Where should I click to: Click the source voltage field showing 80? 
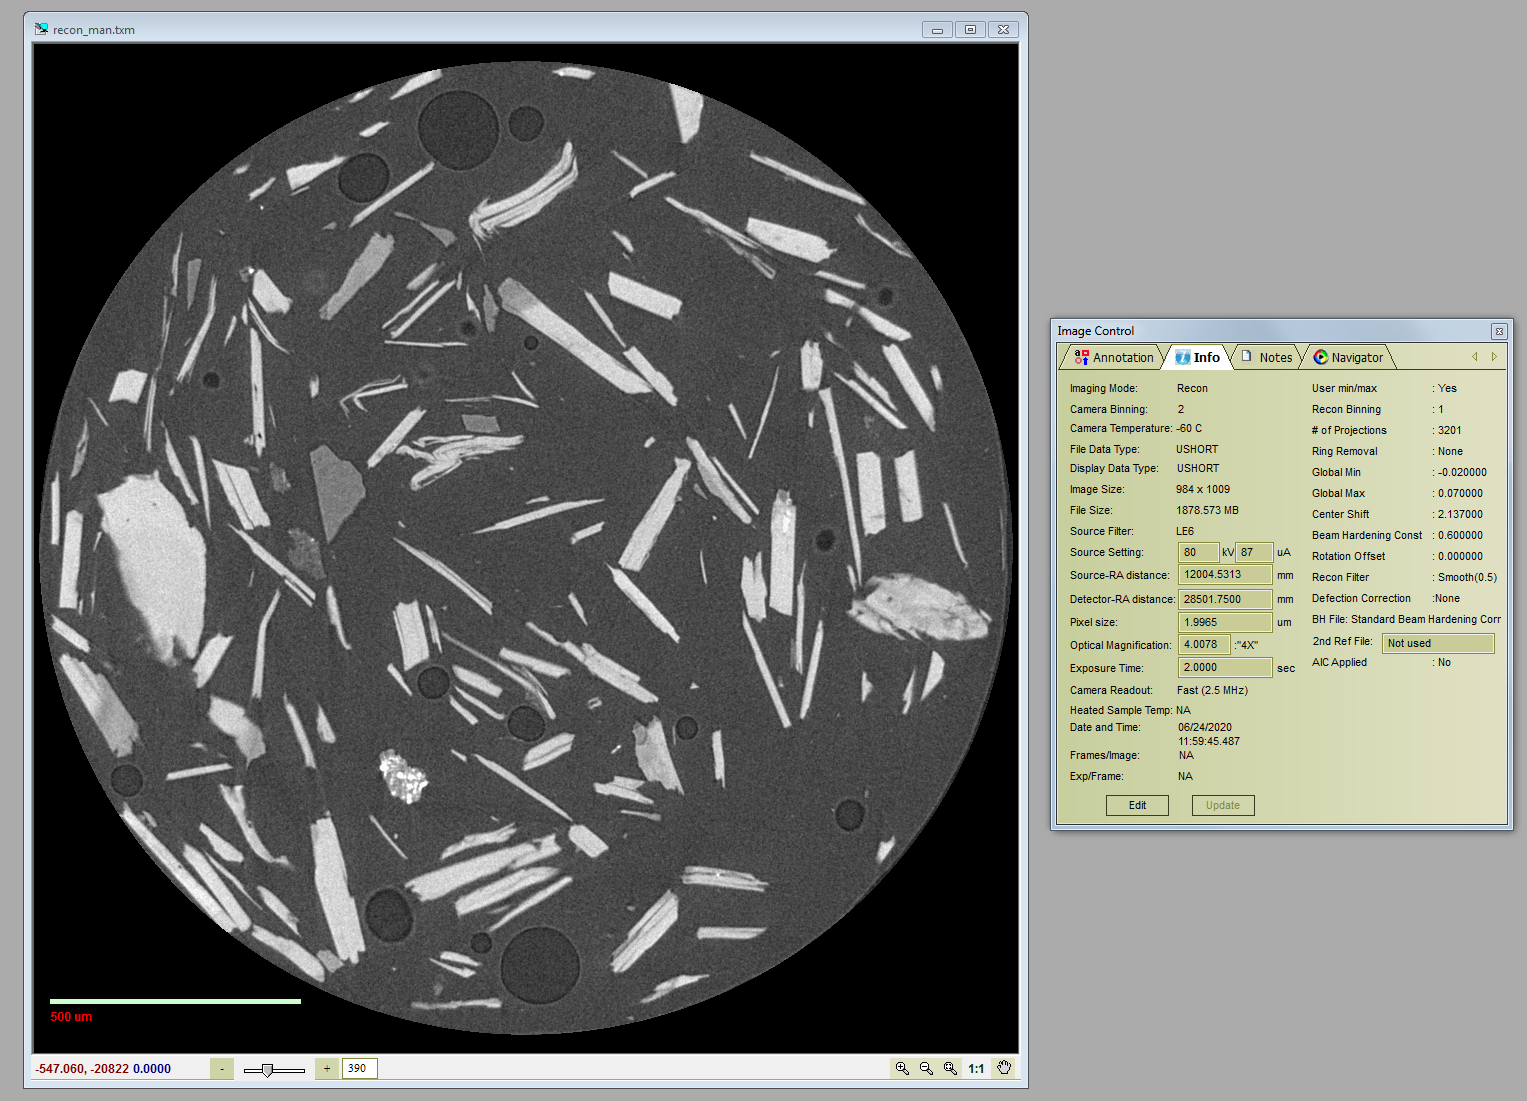coord(1198,552)
